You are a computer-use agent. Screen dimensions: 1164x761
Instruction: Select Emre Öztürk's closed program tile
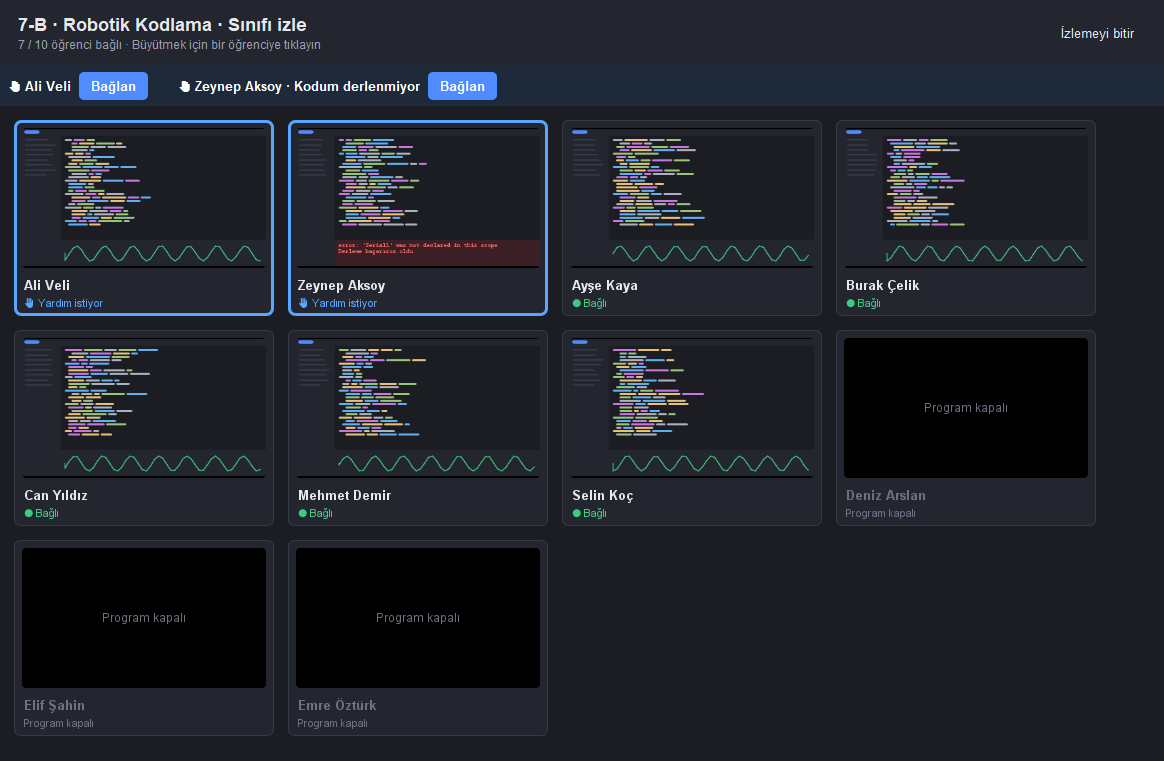[x=418, y=638]
